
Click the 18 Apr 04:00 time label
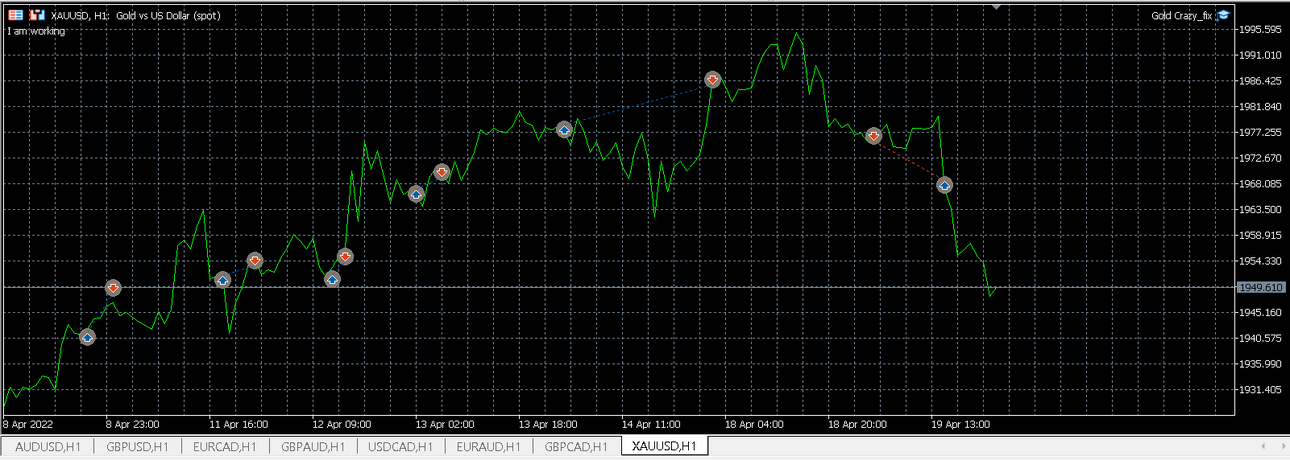pos(754,424)
